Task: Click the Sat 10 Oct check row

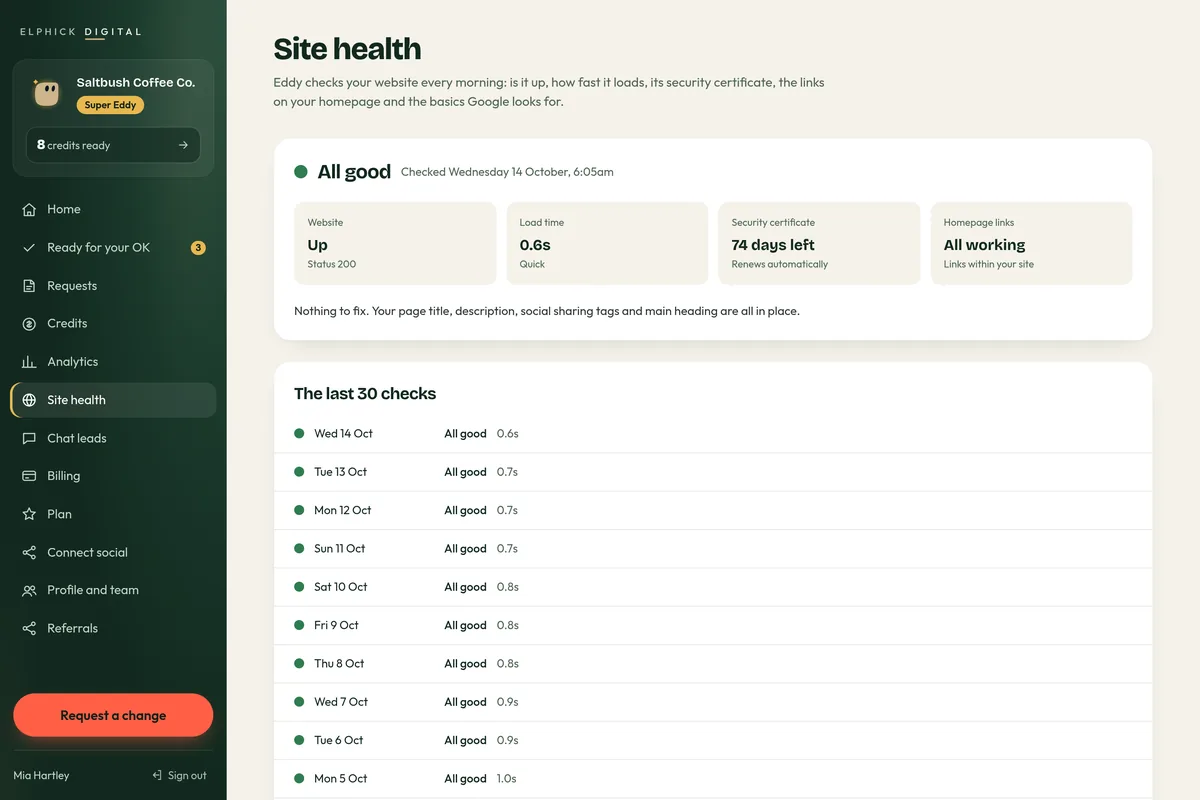Action: pos(713,587)
